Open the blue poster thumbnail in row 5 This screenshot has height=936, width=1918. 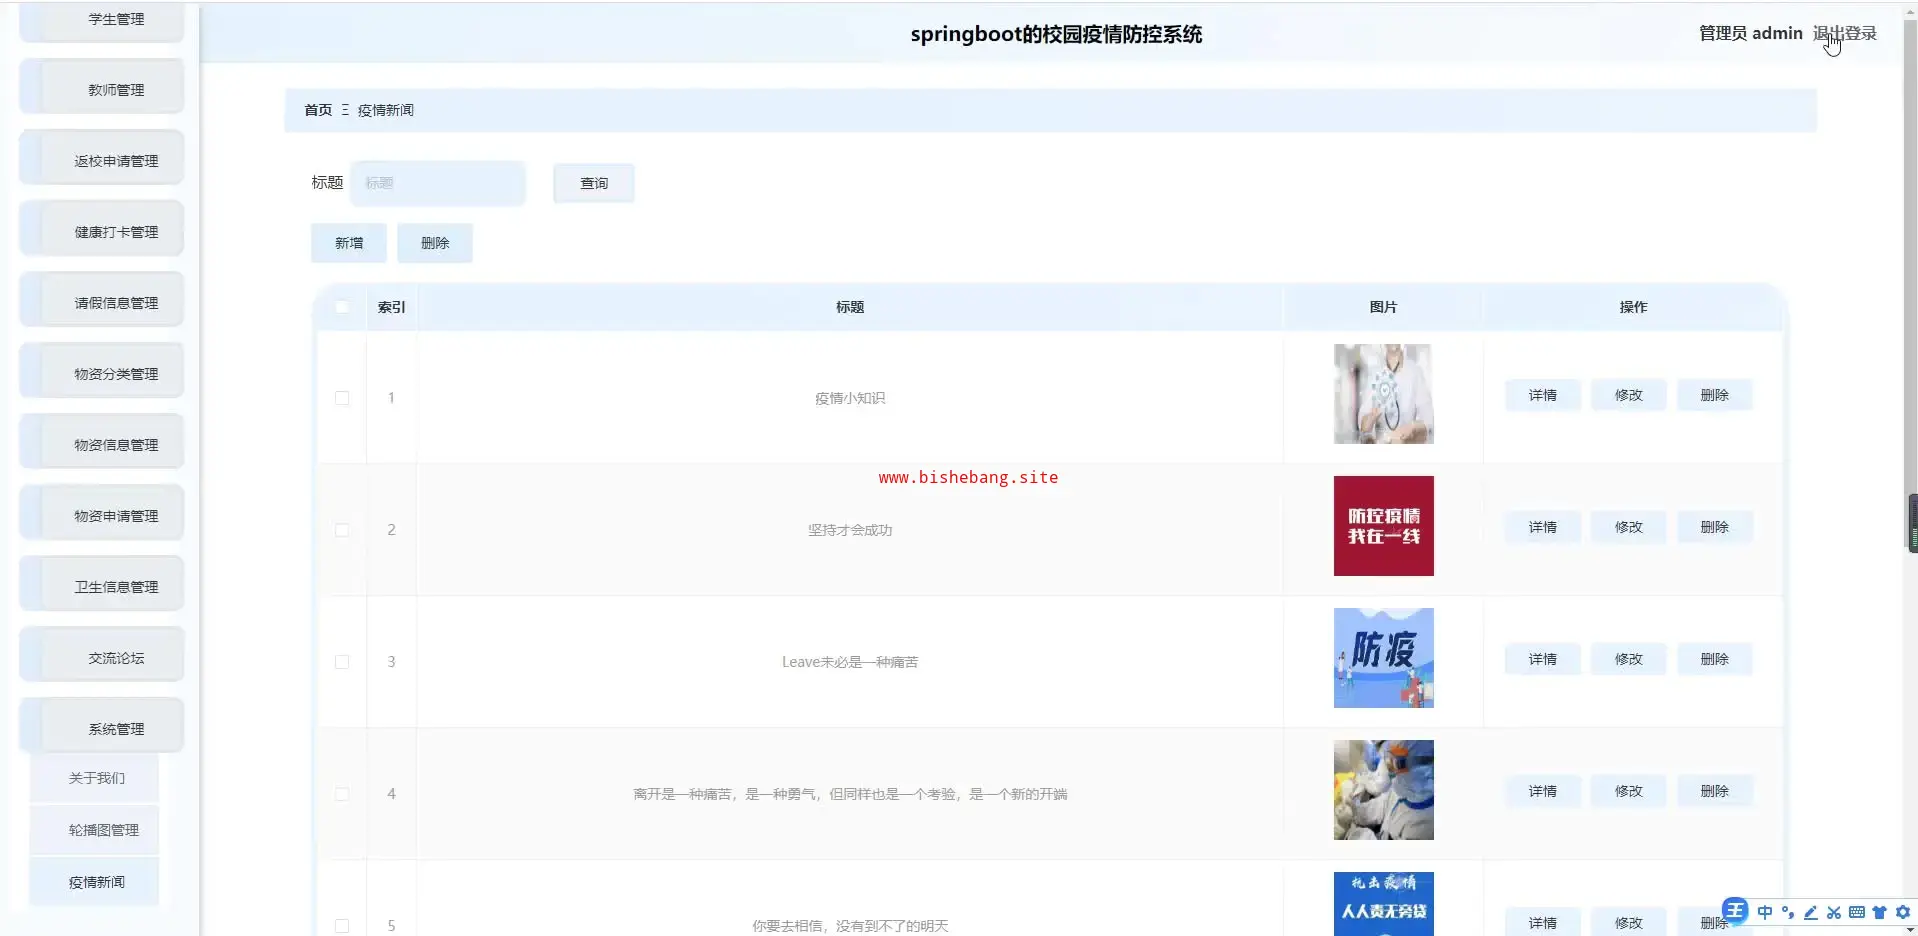pos(1384,904)
